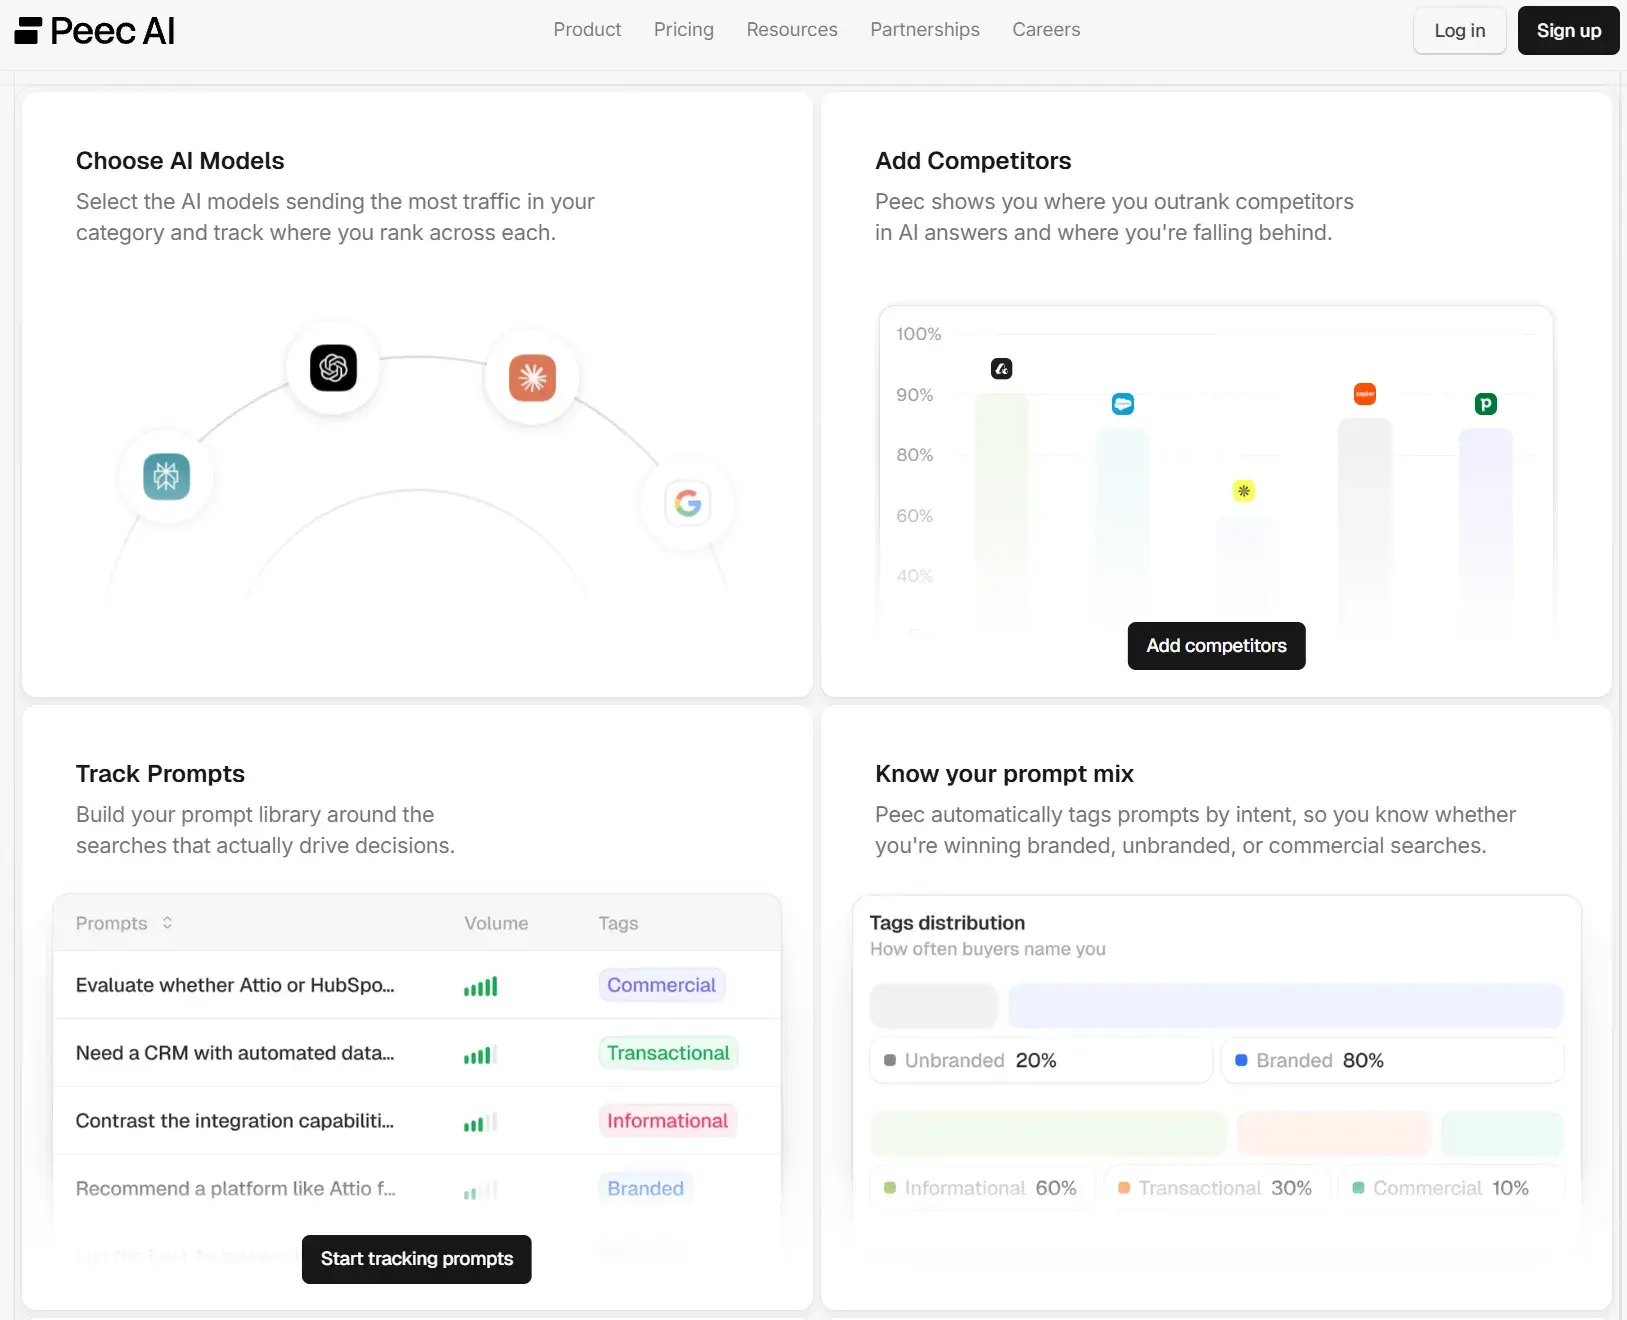Select prompt 'Need a CRM with automated data...'
The width and height of the screenshot is (1627, 1320).
click(235, 1053)
